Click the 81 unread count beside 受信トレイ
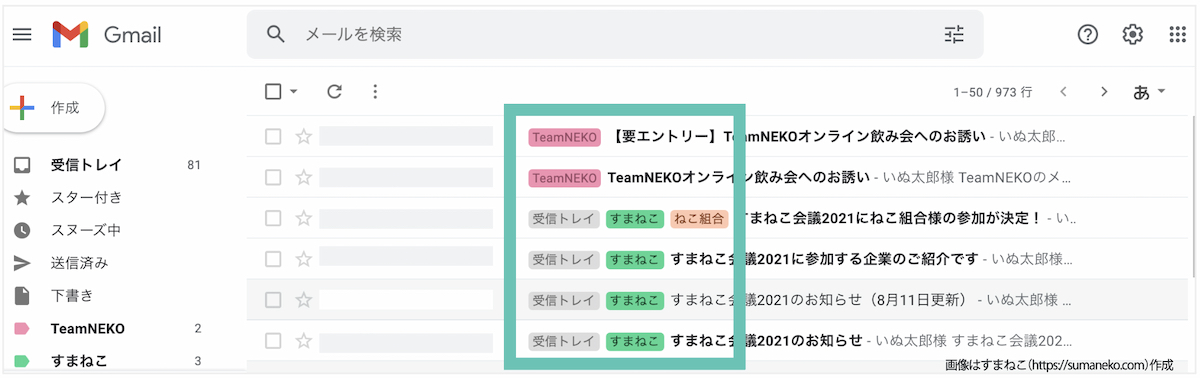Viewport: 1200px width, 378px height. click(194, 165)
